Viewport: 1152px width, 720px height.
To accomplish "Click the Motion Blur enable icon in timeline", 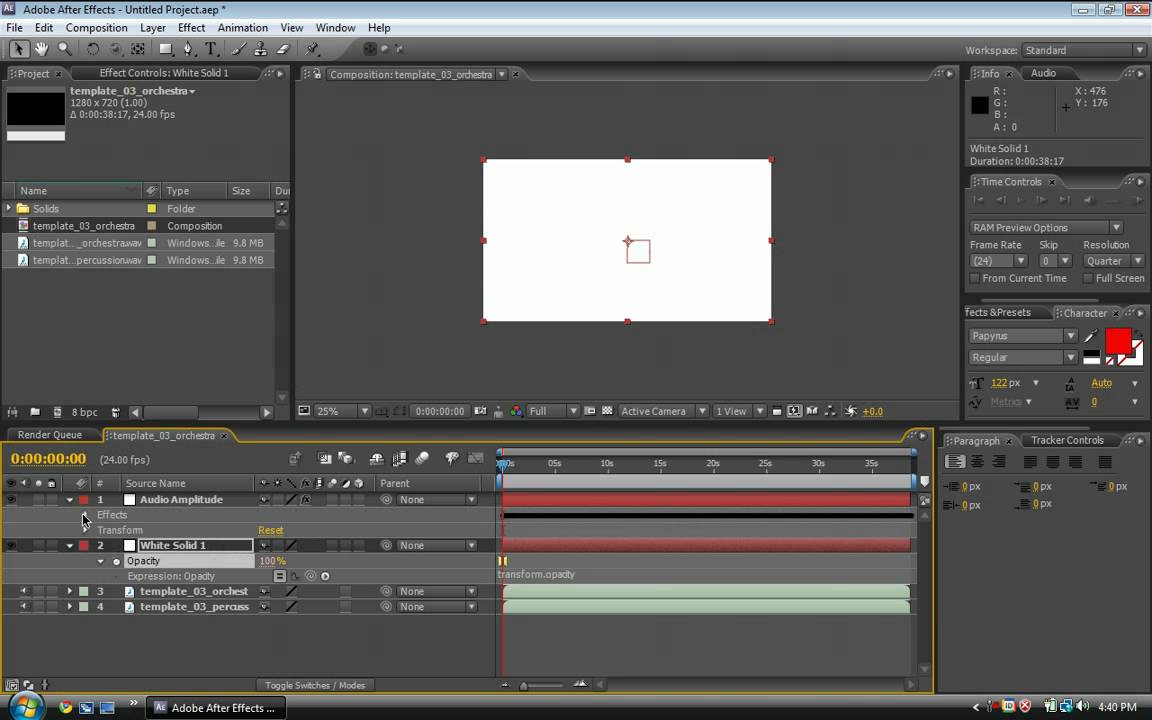I will pos(422,458).
